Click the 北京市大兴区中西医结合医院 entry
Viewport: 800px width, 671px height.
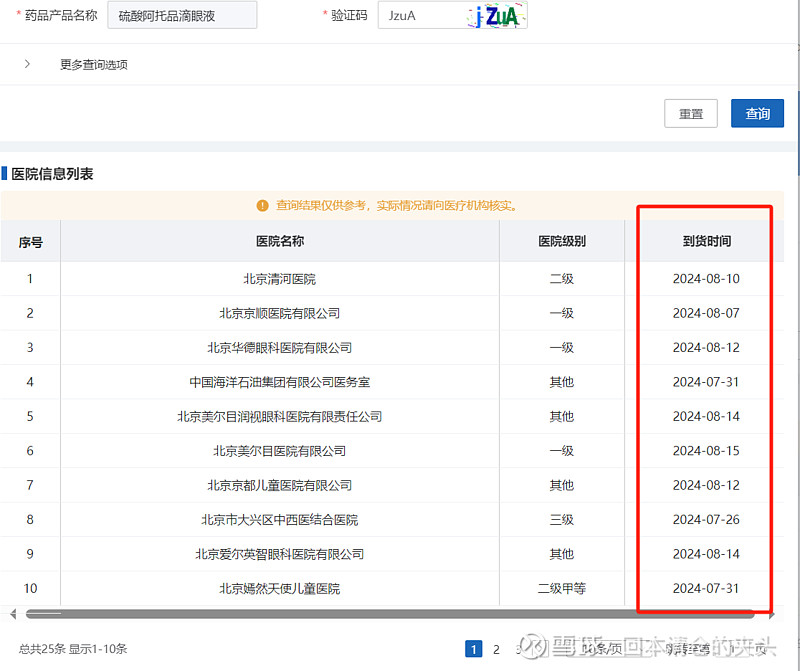280,520
